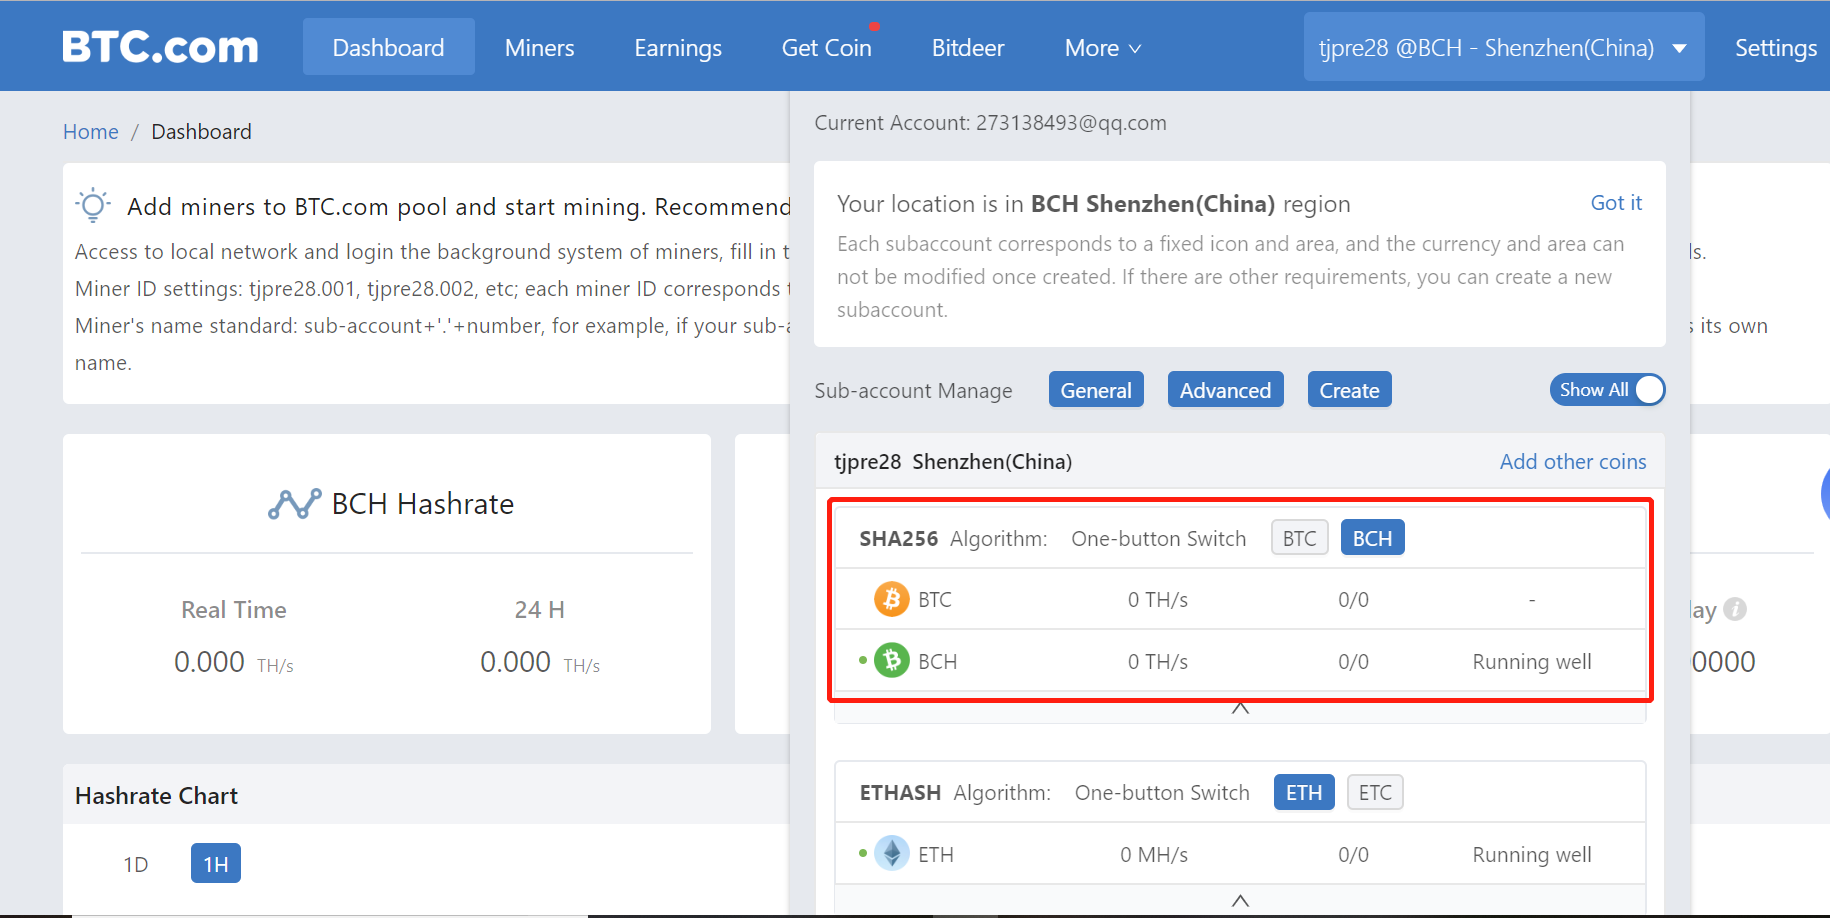Switch ETHASH mining to ETC
1830x918 pixels.
coord(1375,792)
